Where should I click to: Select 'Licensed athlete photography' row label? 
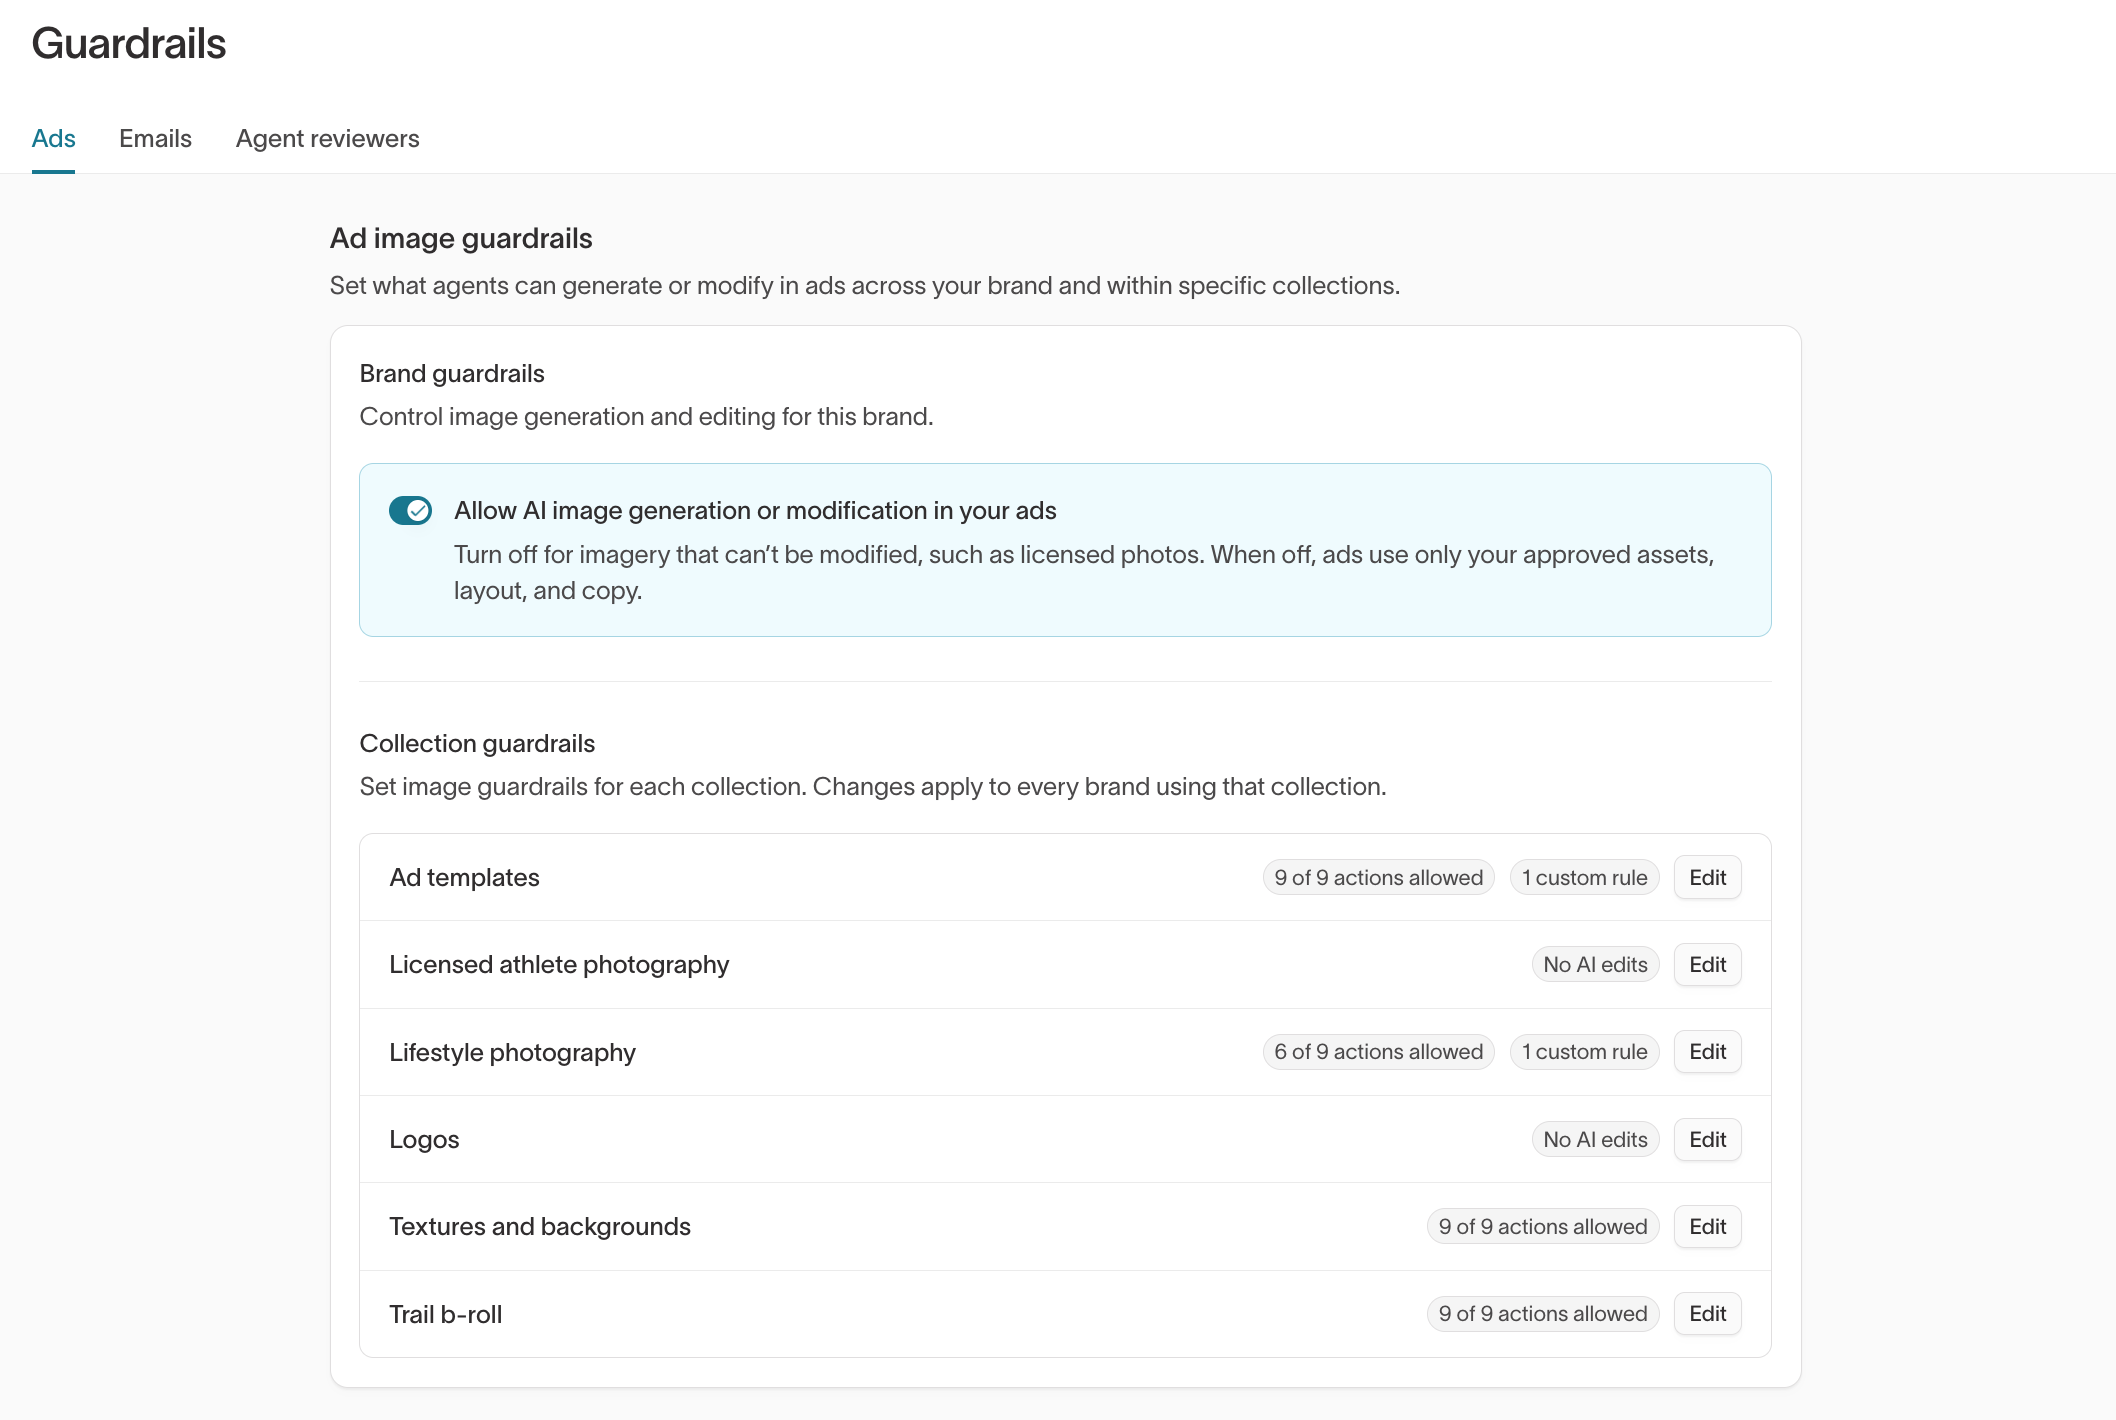(x=559, y=964)
